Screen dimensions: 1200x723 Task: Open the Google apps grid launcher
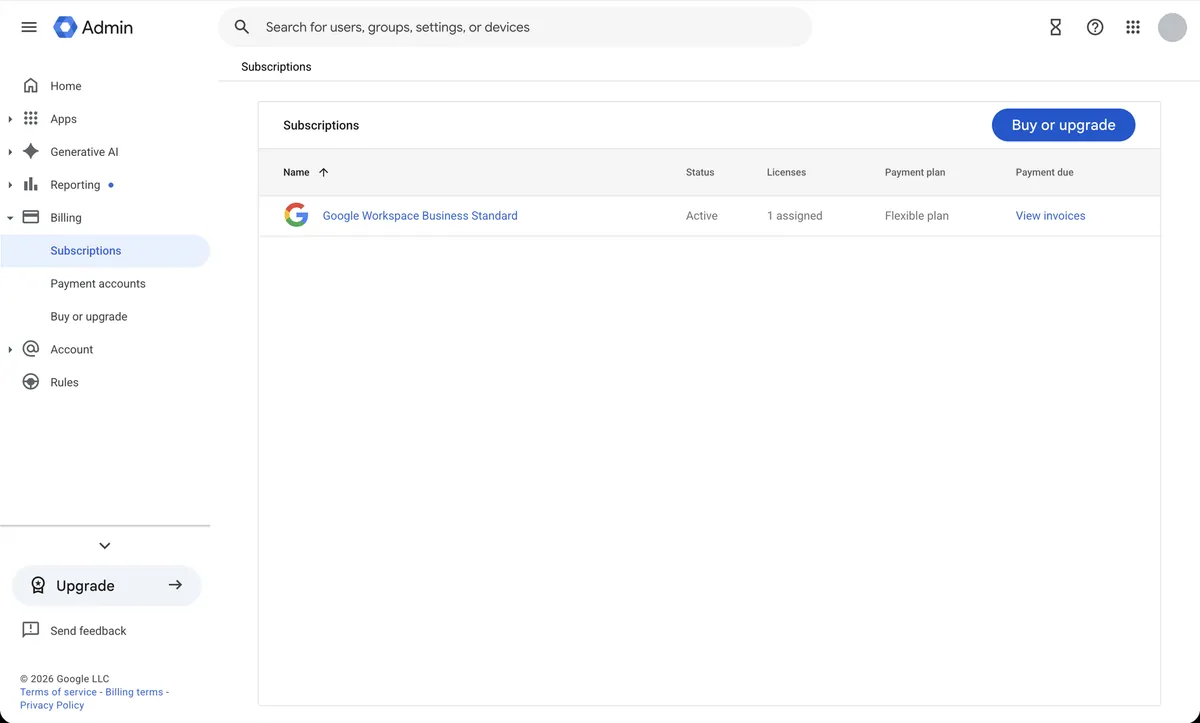[x=1133, y=27]
